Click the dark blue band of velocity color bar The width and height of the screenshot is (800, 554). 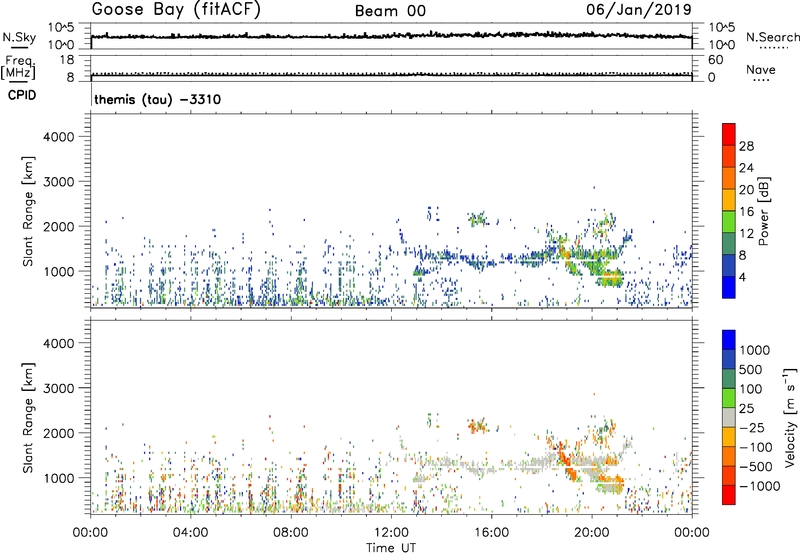(729, 360)
